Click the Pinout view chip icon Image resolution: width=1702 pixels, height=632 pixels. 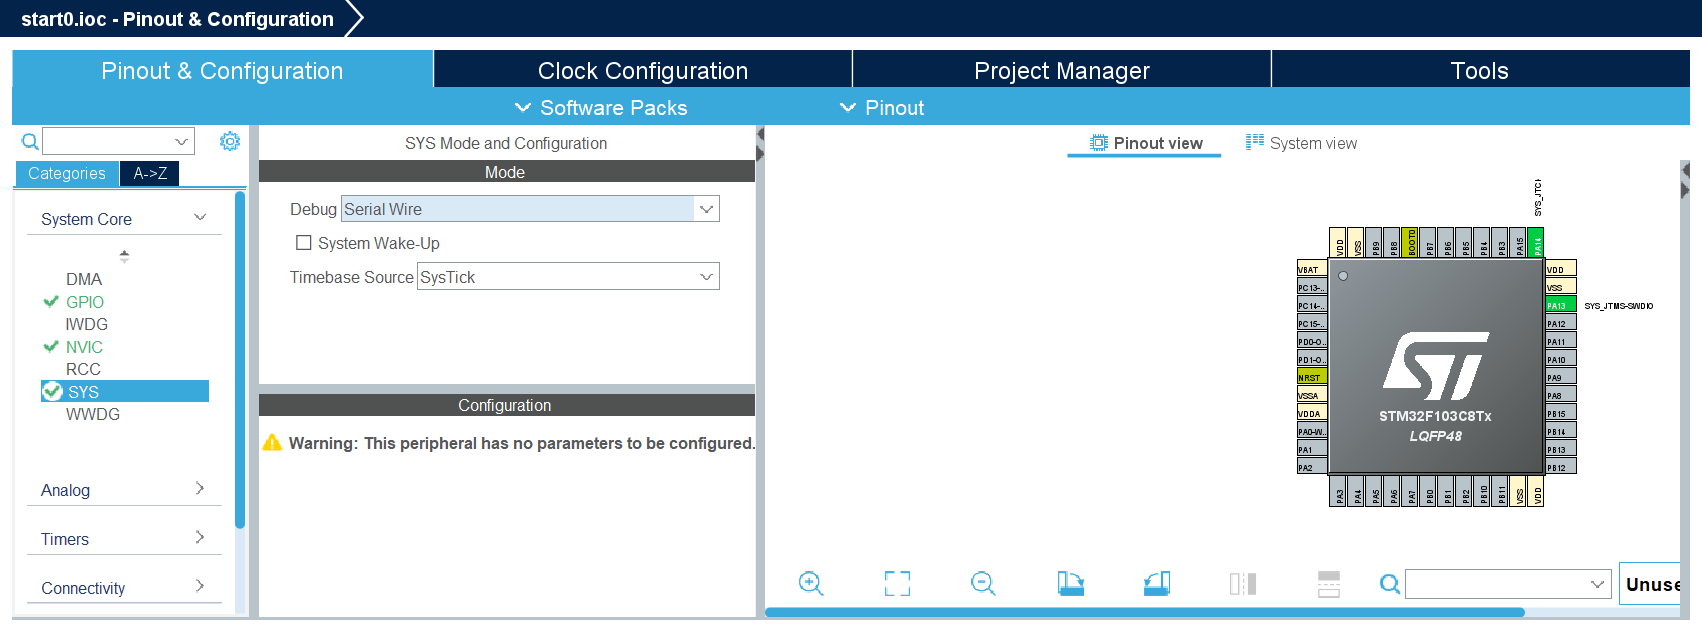coord(1099,143)
